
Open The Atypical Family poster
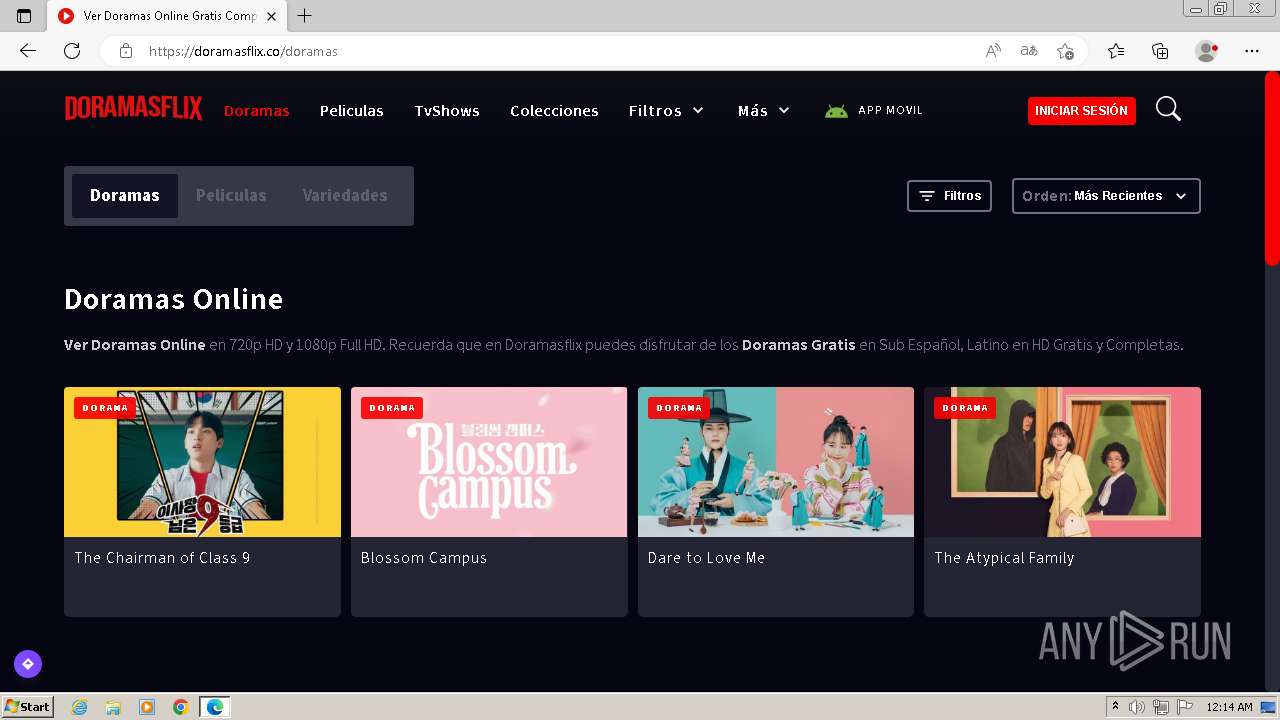[1062, 462]
